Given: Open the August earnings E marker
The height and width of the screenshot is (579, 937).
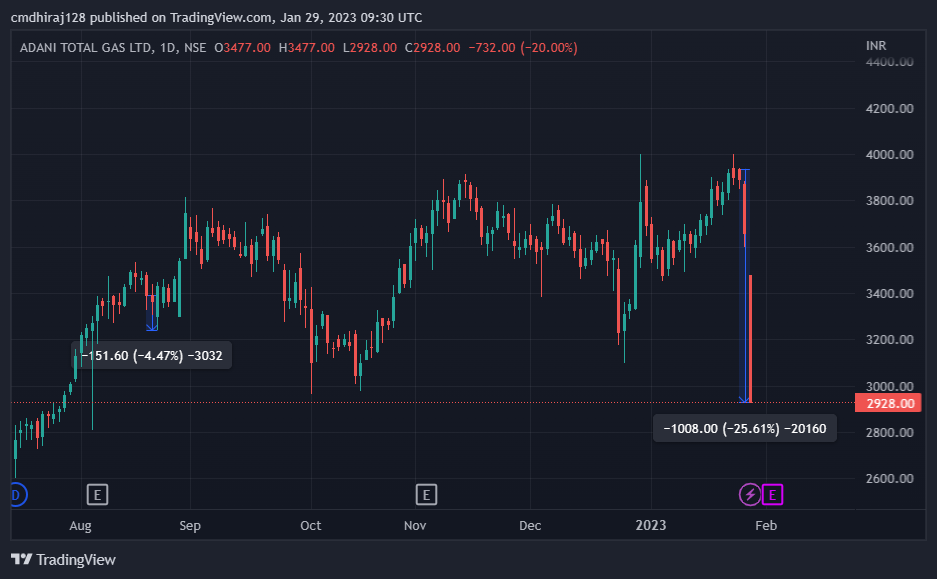Looking at the screenshot, I should coord(97,495).
